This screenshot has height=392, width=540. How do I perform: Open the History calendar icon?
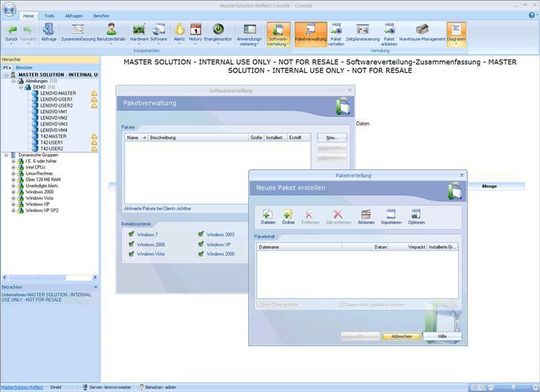[195, 33]
